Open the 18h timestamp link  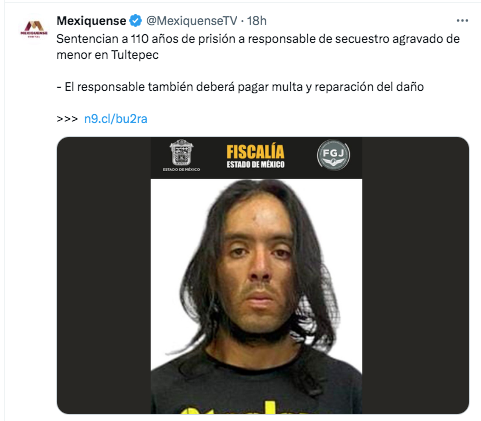pos(257,21)
